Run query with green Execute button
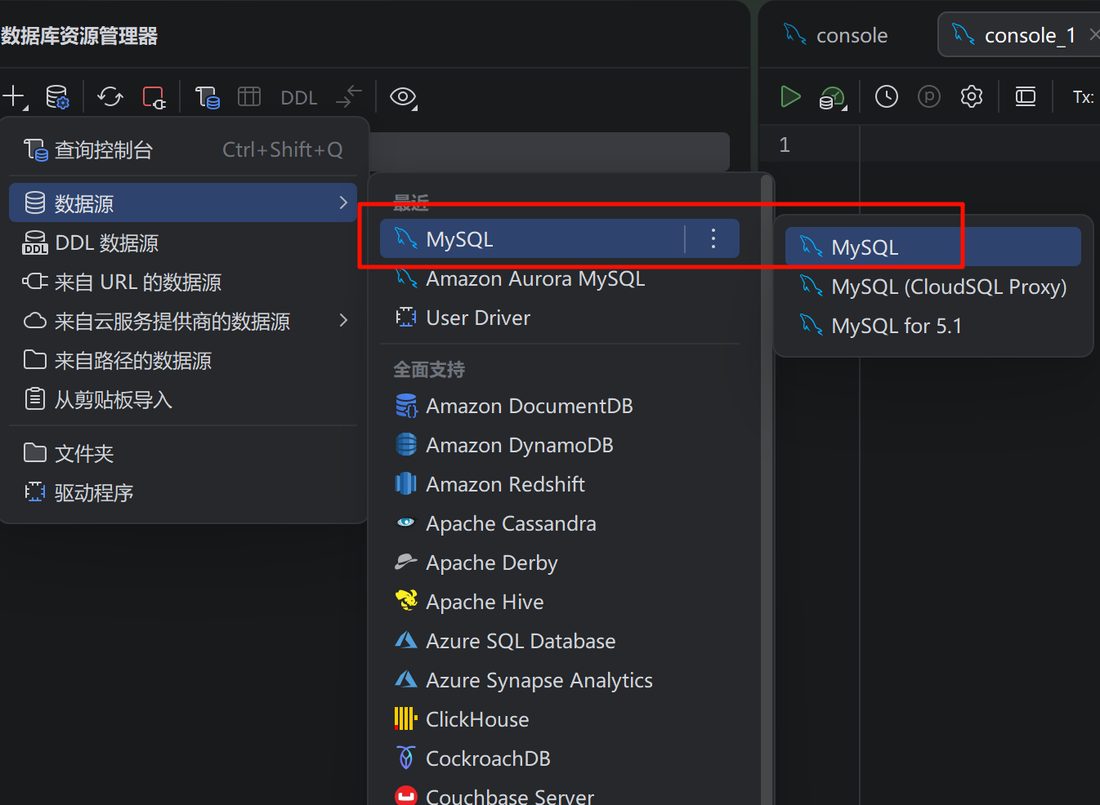 [791, 96]
